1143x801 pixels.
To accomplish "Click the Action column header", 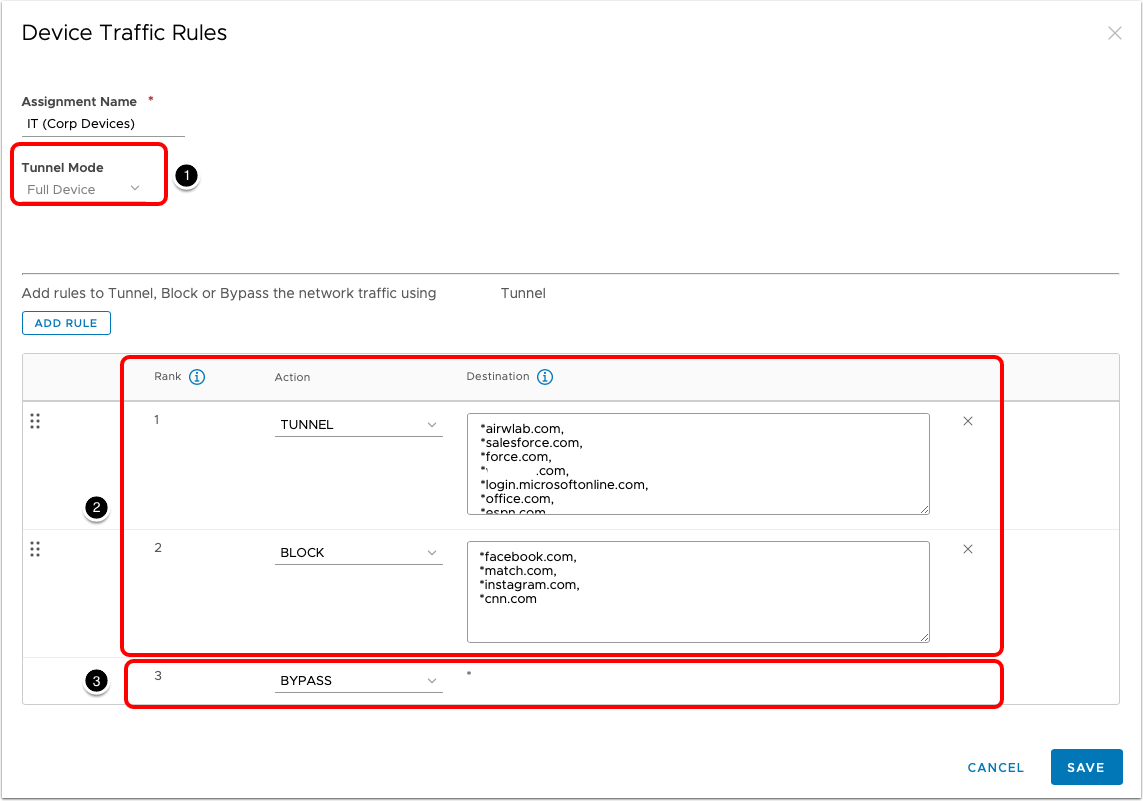I will [x=292, y=377].
